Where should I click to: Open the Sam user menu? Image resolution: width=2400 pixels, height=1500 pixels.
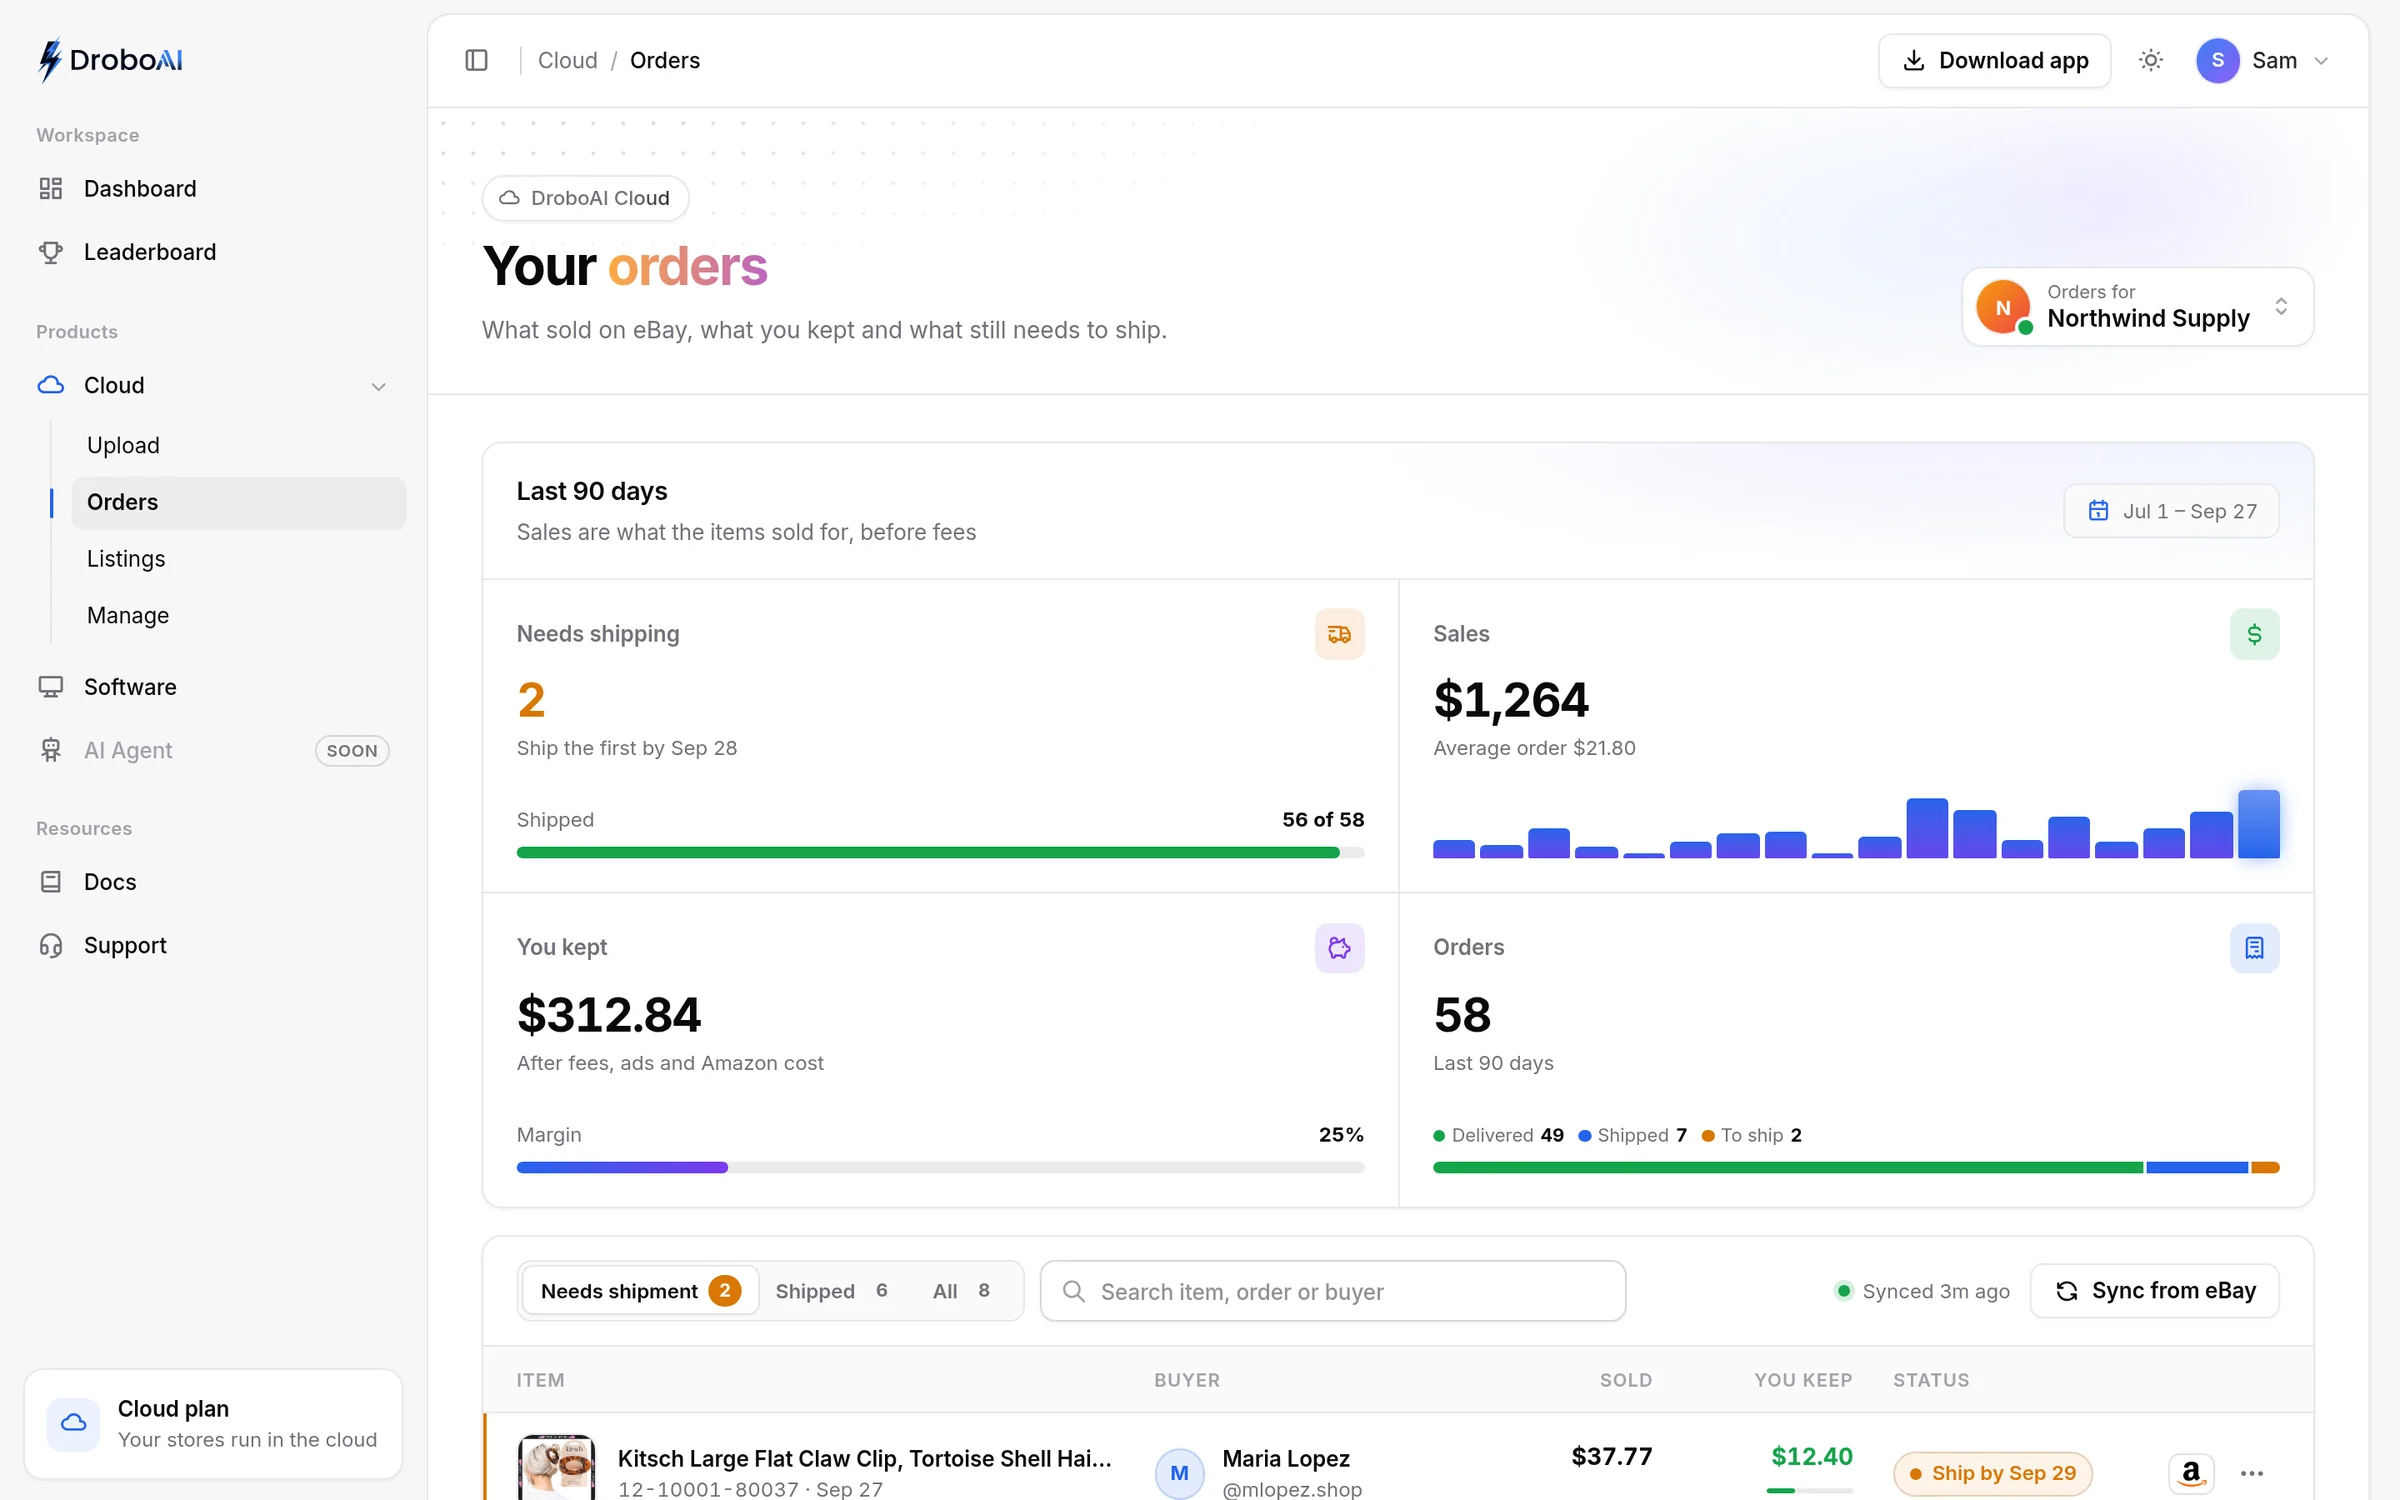click(x=2263, y=60)
